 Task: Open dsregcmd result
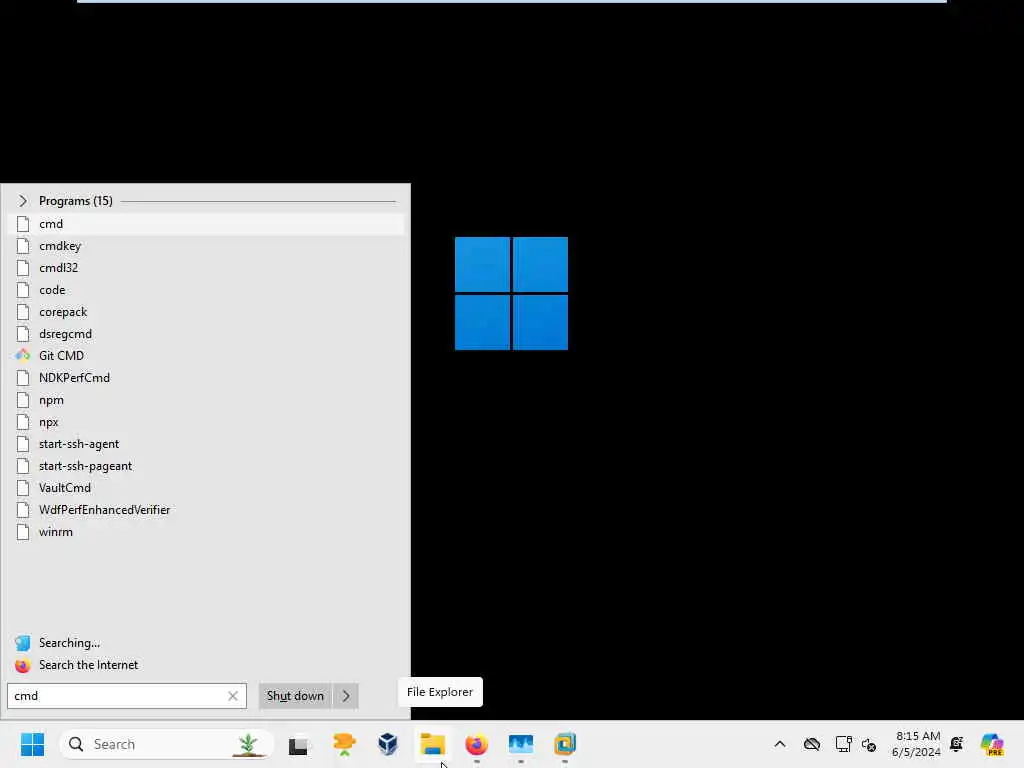point(206,334)
